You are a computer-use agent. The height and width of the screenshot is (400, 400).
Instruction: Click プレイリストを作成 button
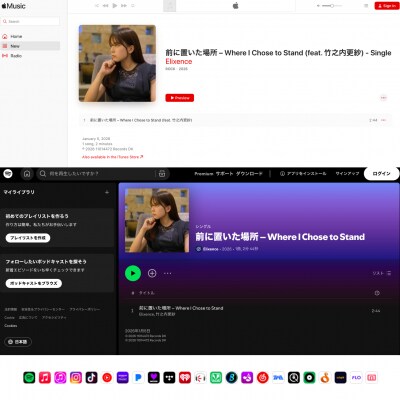pos(28,238)
